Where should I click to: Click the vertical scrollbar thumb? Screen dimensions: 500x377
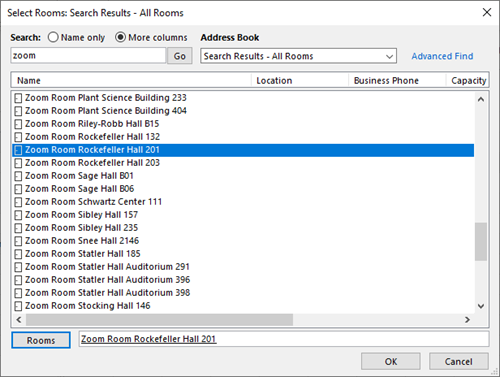pos(481,241)
